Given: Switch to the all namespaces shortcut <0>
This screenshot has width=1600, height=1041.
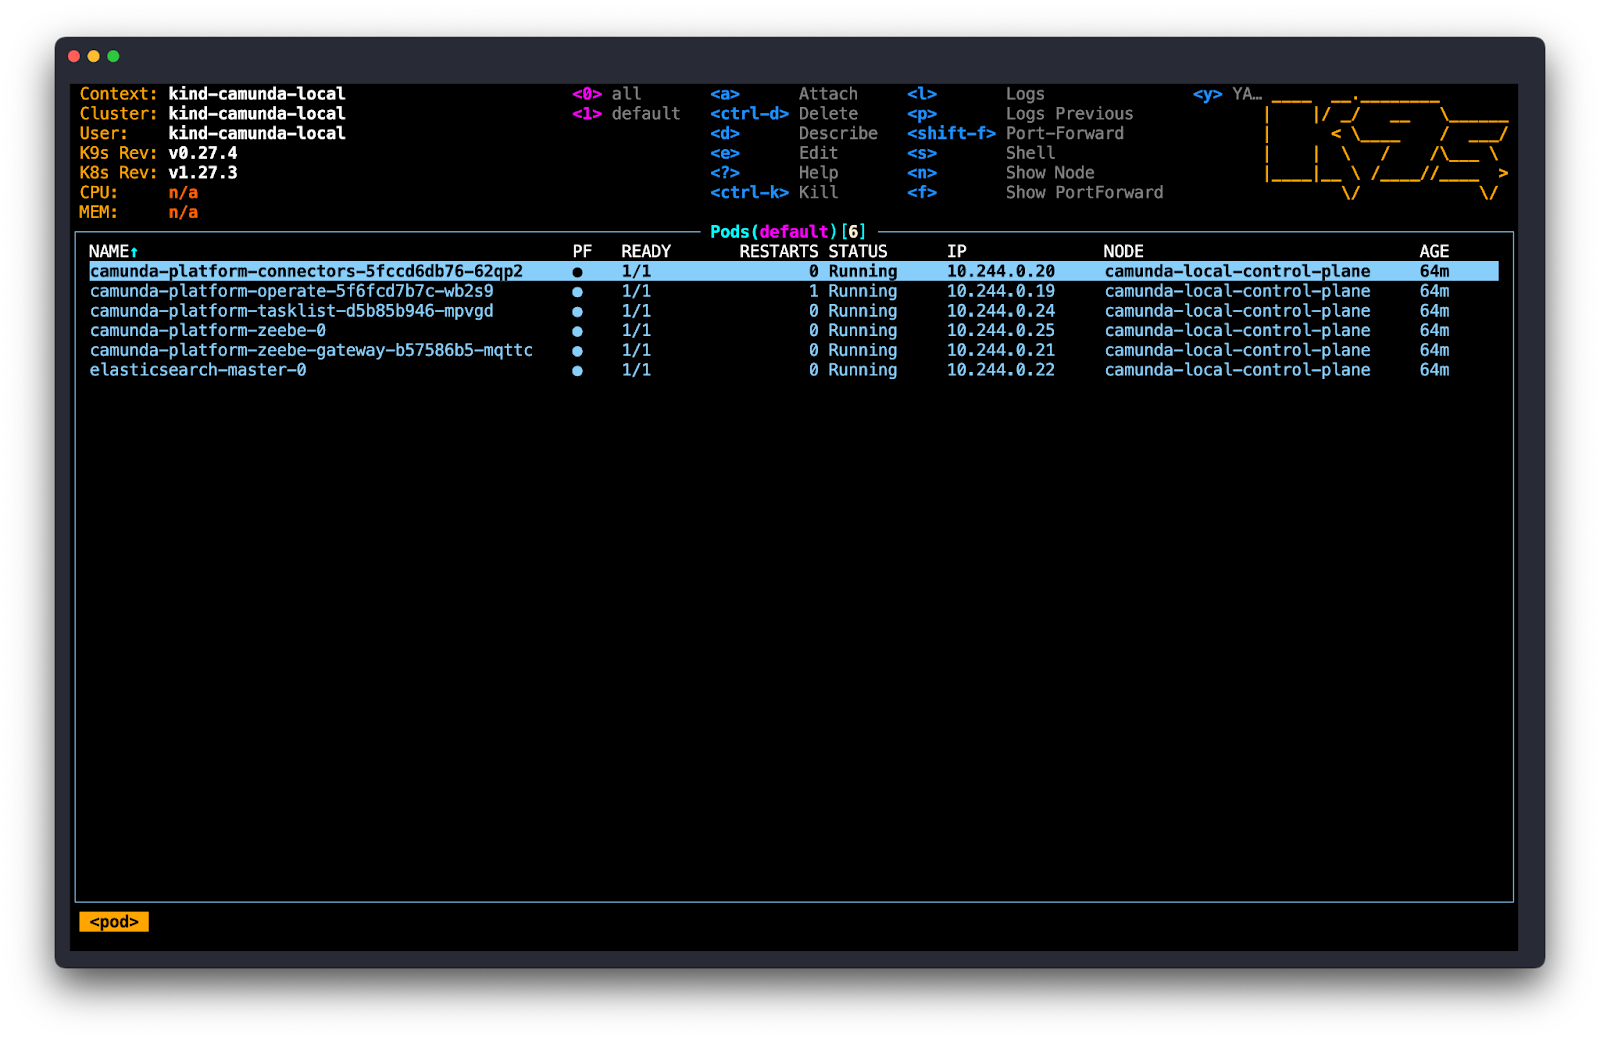Looking at the screenshot, I should point(607,94).
